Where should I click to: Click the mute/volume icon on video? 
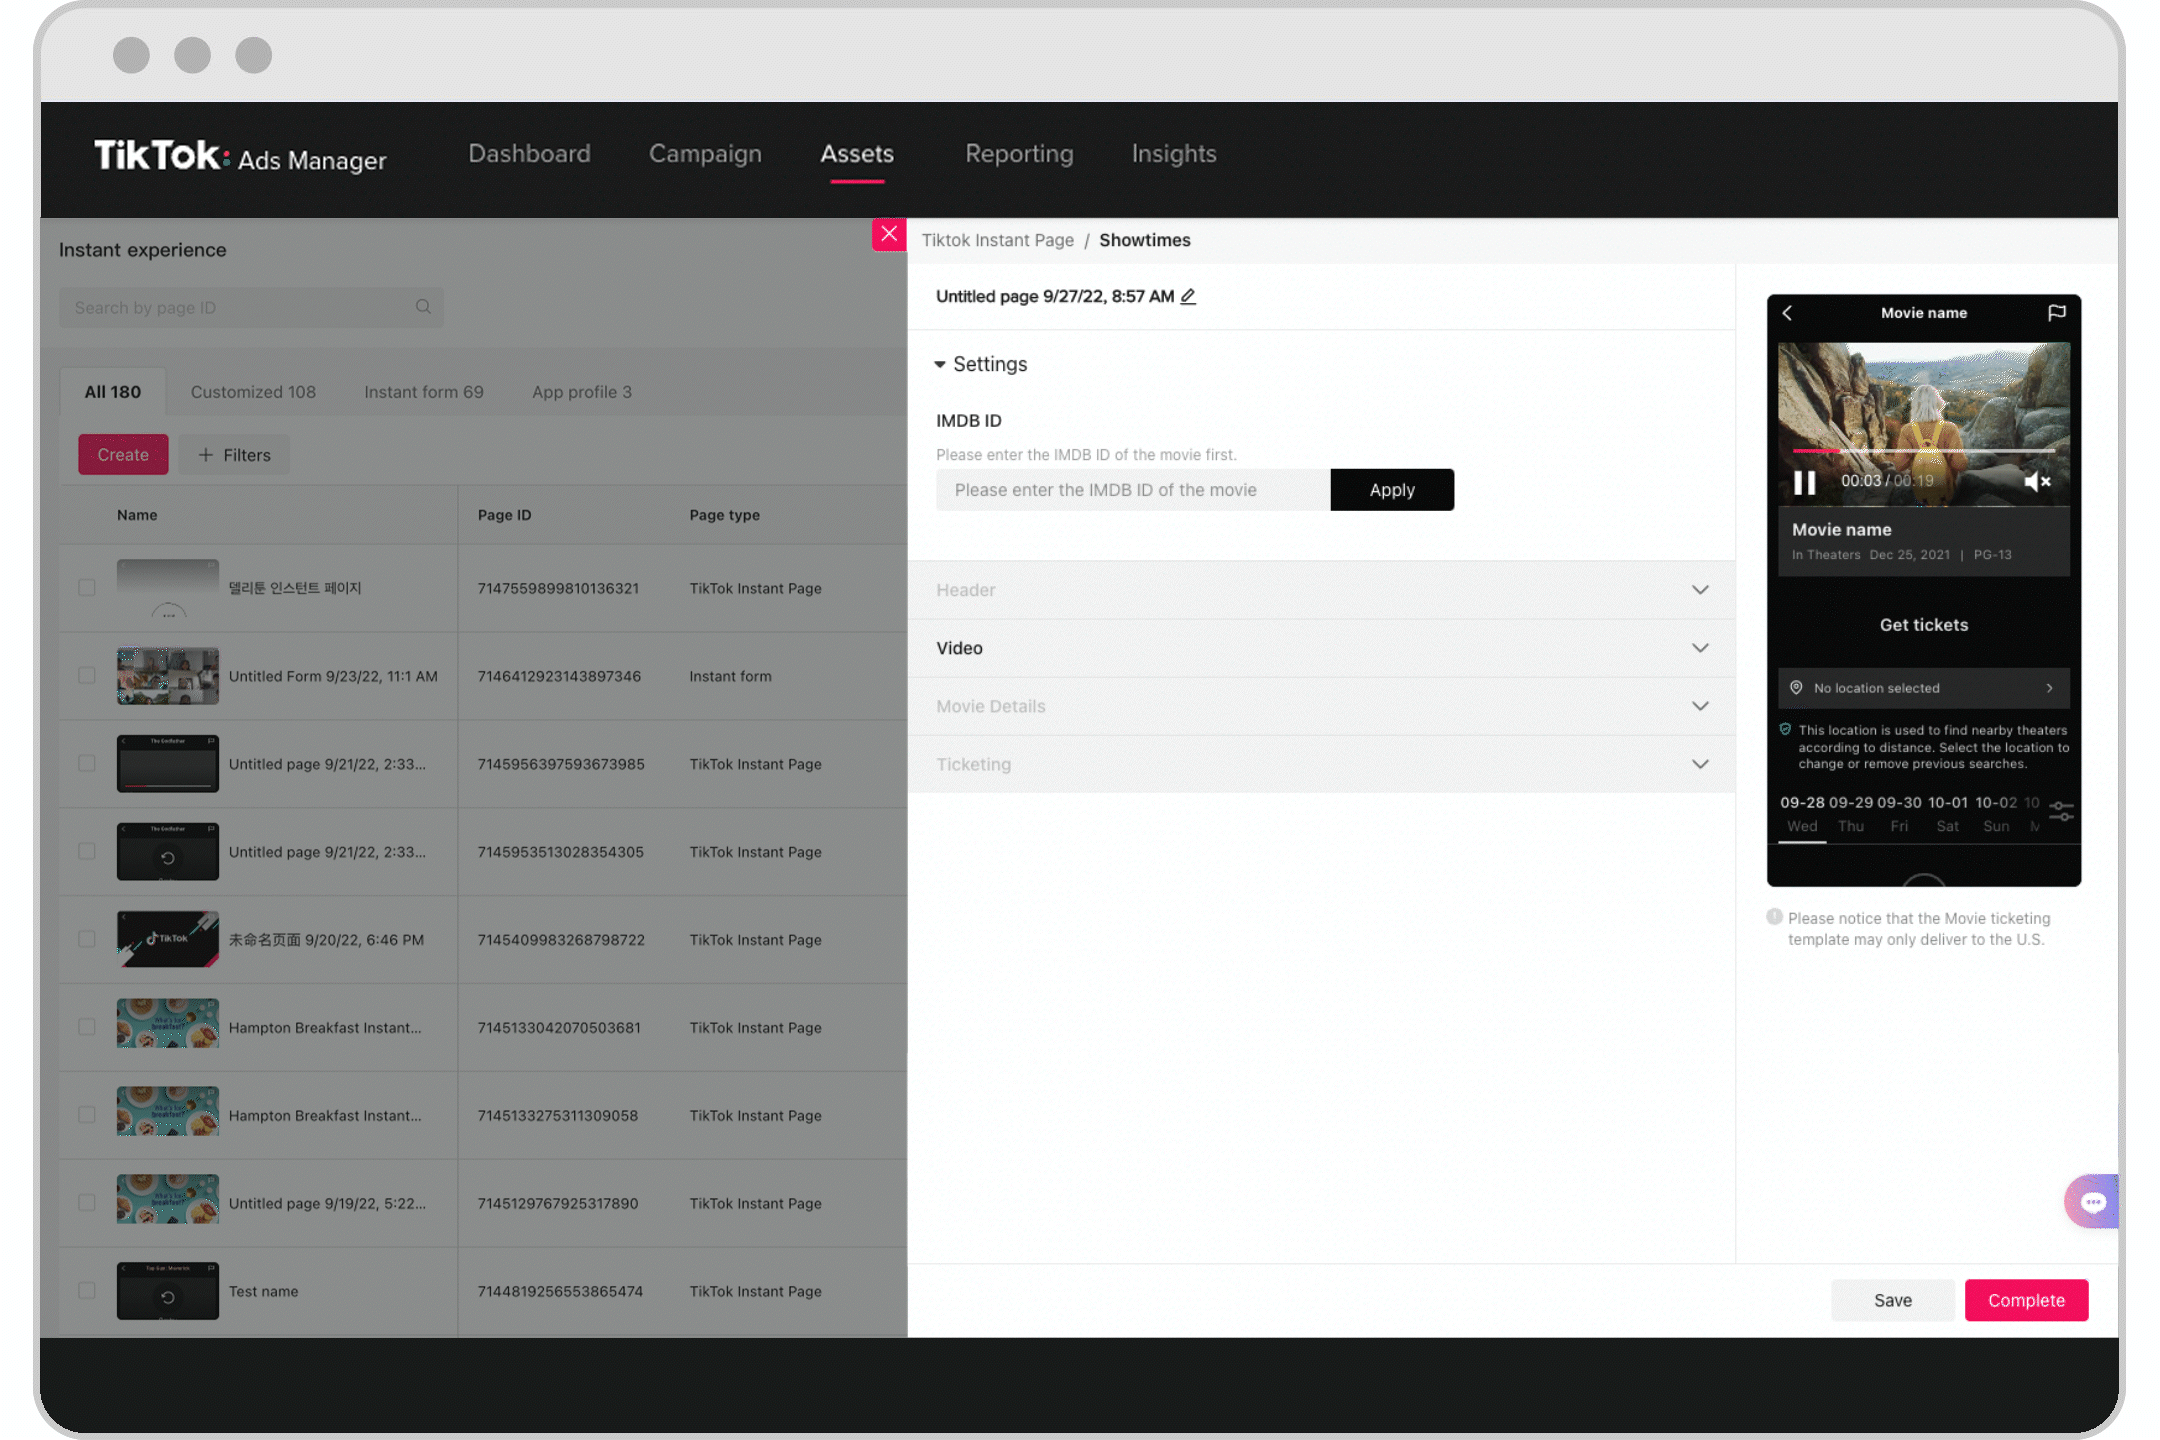tap(2041, 481)
